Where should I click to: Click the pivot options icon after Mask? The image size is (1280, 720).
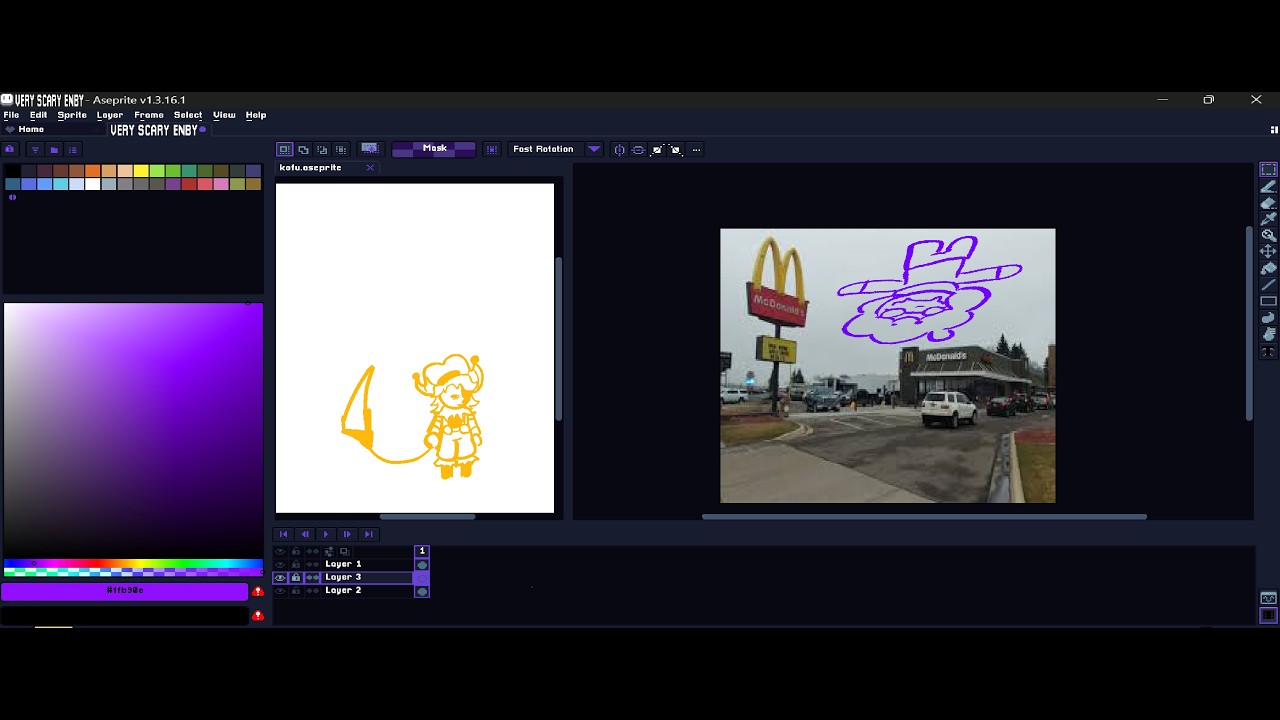[492, 149]
